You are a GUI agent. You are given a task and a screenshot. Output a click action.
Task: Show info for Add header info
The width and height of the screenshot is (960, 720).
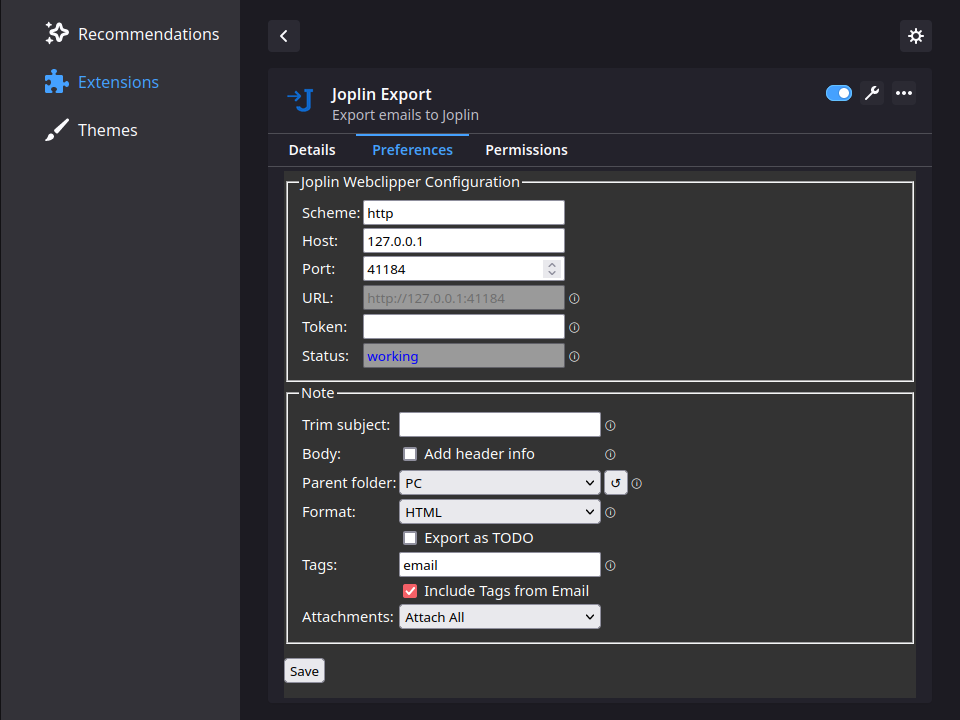click(x=610, y=454)
